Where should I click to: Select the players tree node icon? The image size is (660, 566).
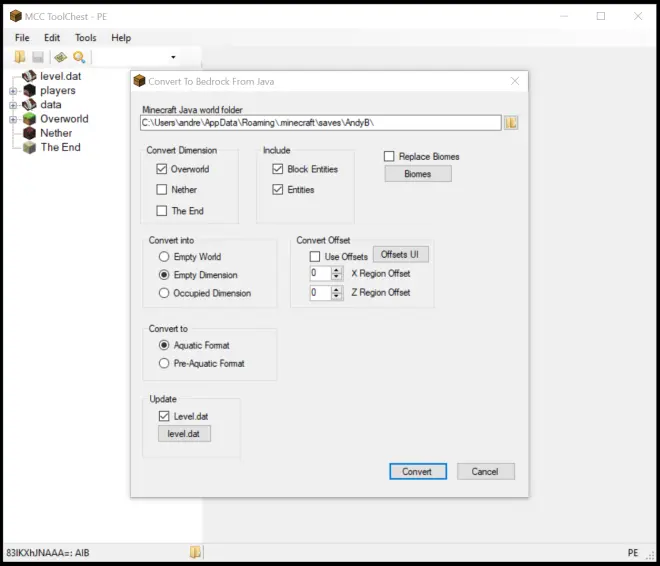pos(29,90)
